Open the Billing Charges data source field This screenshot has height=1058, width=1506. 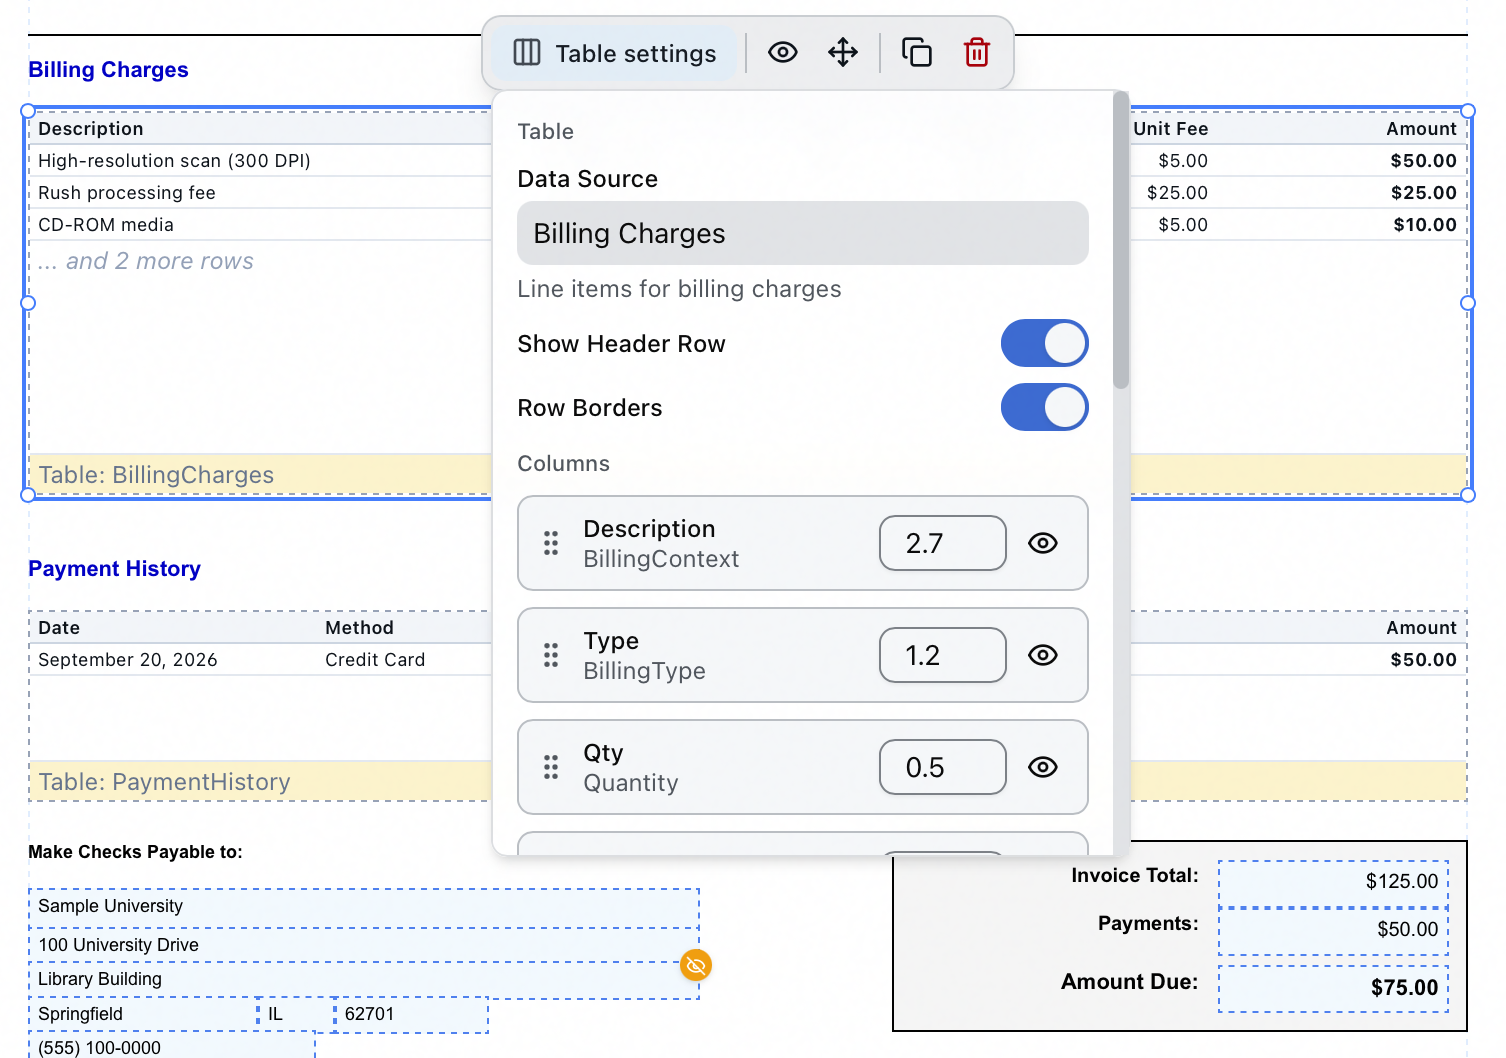[803, 233]
